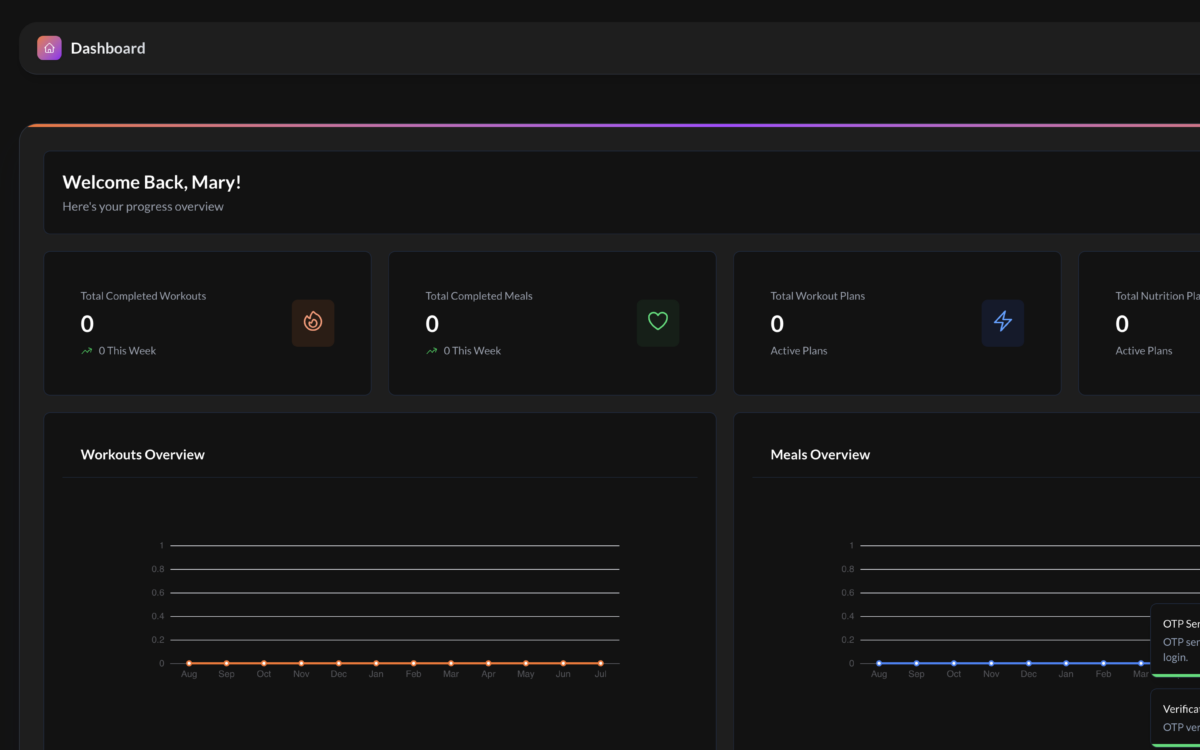Image resolution: width=1200 pixels, height=750 pixels.
Task: Click the Verification toast notification
Action: click(x=1176, y=718)
